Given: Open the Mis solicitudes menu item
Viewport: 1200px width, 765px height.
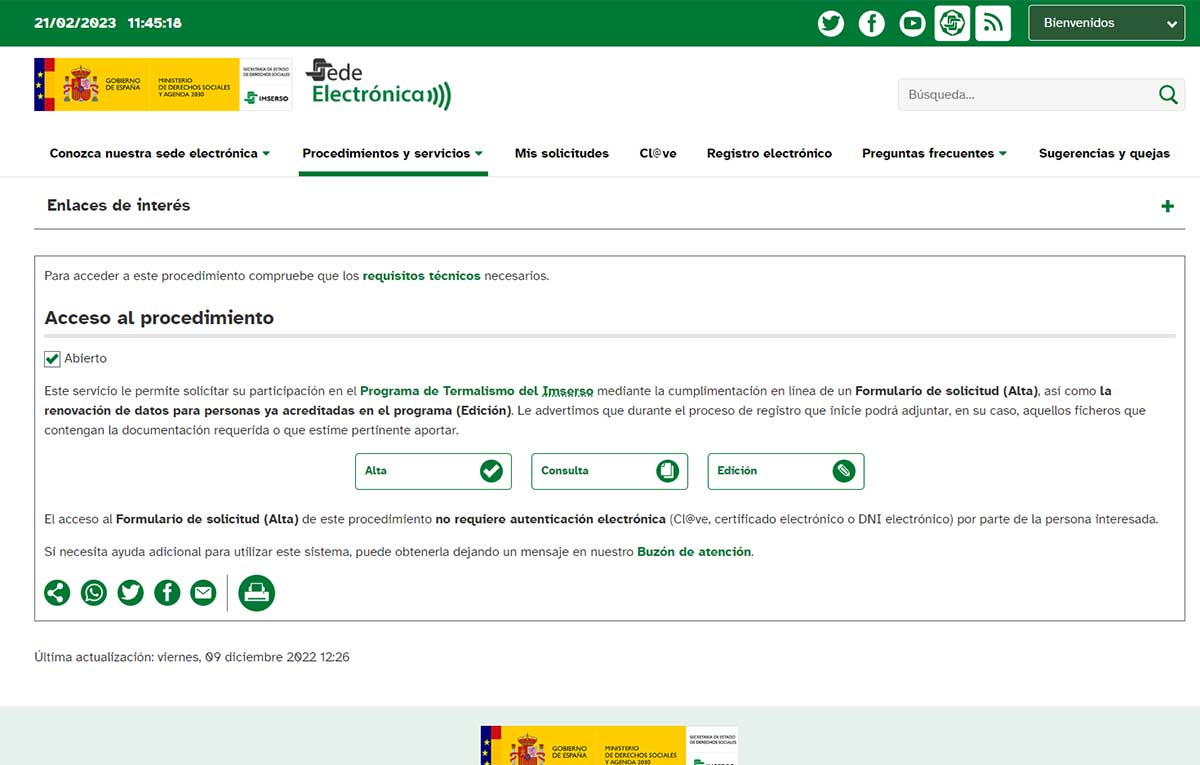Looking at the screenshot, I should click(x=561, y=153).
